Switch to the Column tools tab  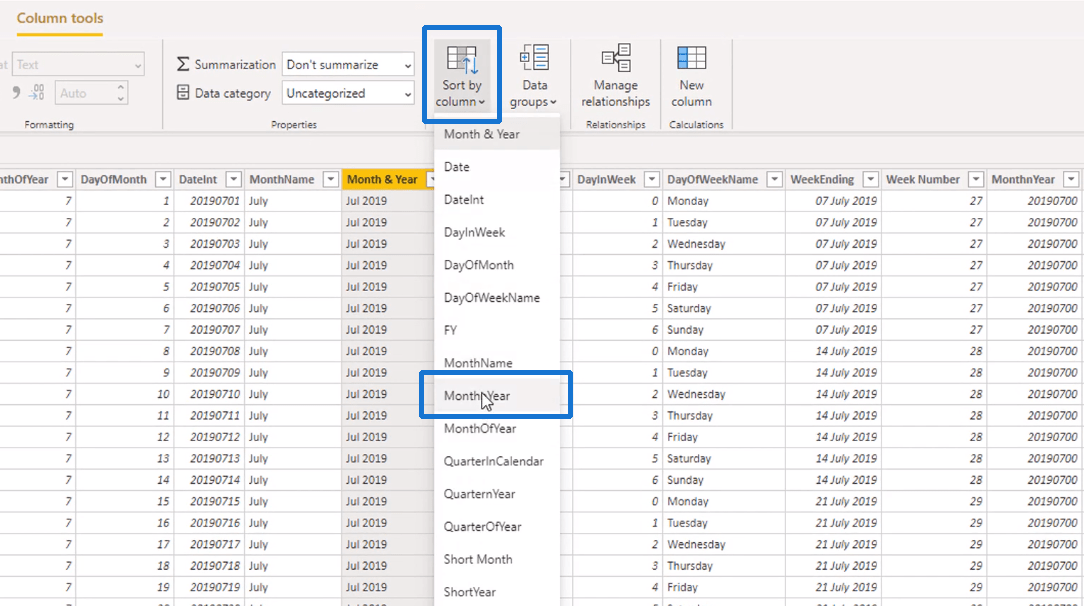(60, 19)
